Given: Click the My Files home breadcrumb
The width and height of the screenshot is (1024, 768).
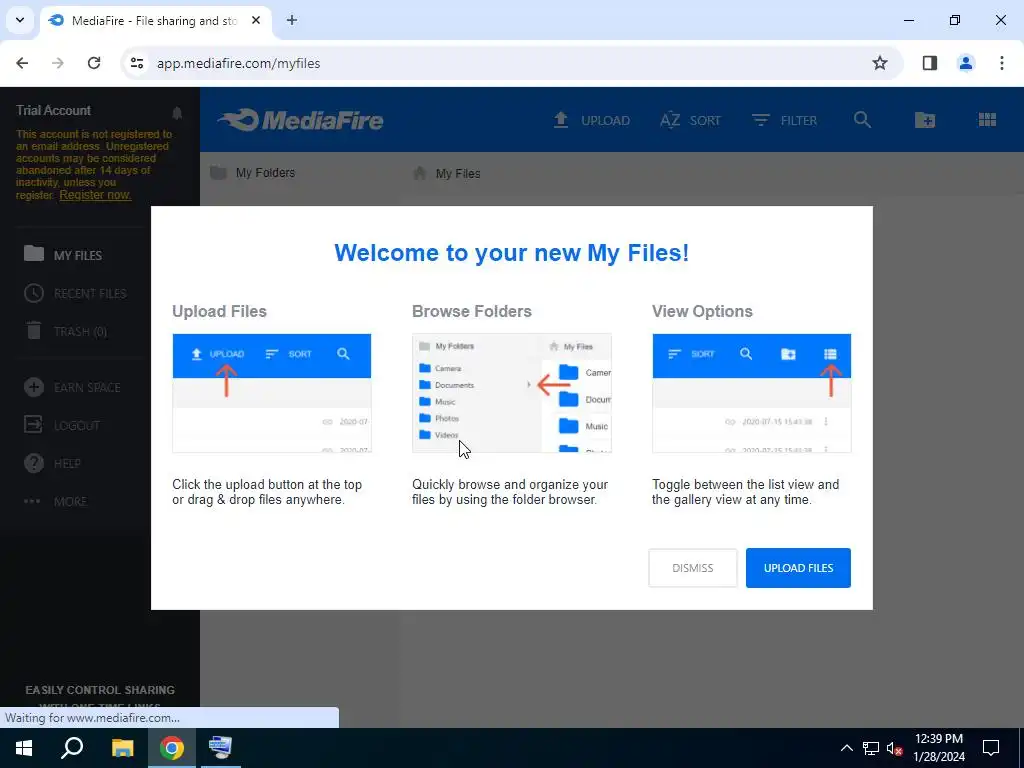Looking at the screenshot, I should (447, 173).
